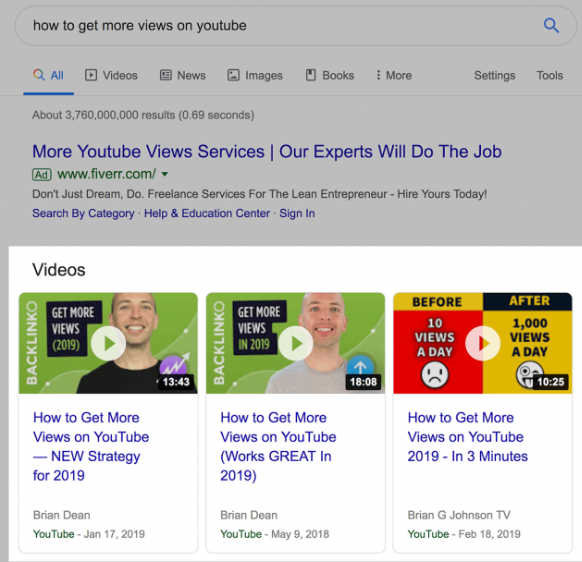Expand the www.fiverr.com ad dropdown arrow

click(x=165, y=174)
